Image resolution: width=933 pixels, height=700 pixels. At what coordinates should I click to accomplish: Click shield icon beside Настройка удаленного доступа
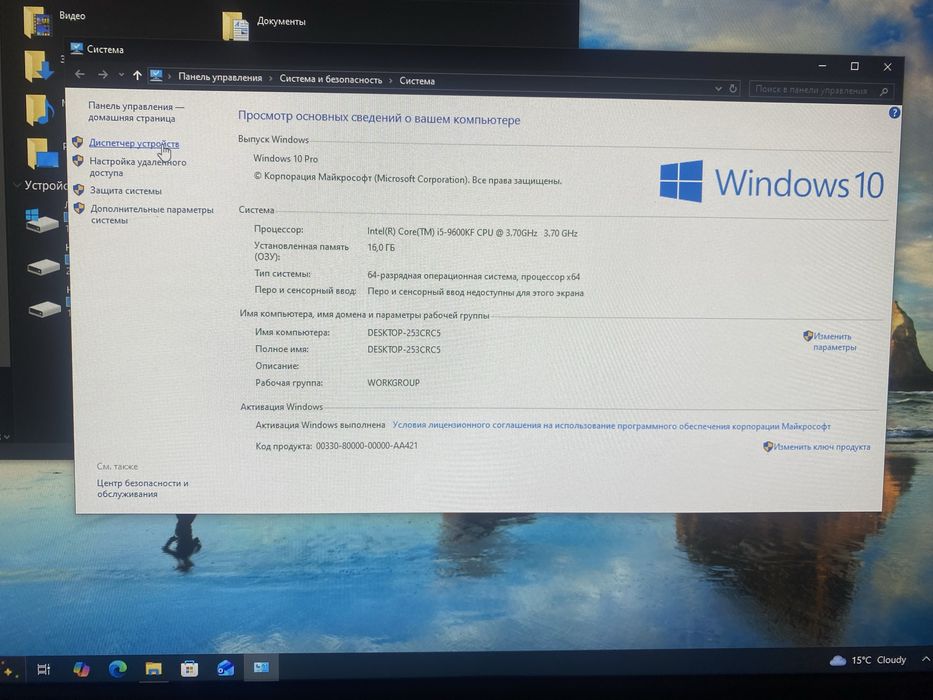[78, 161]
